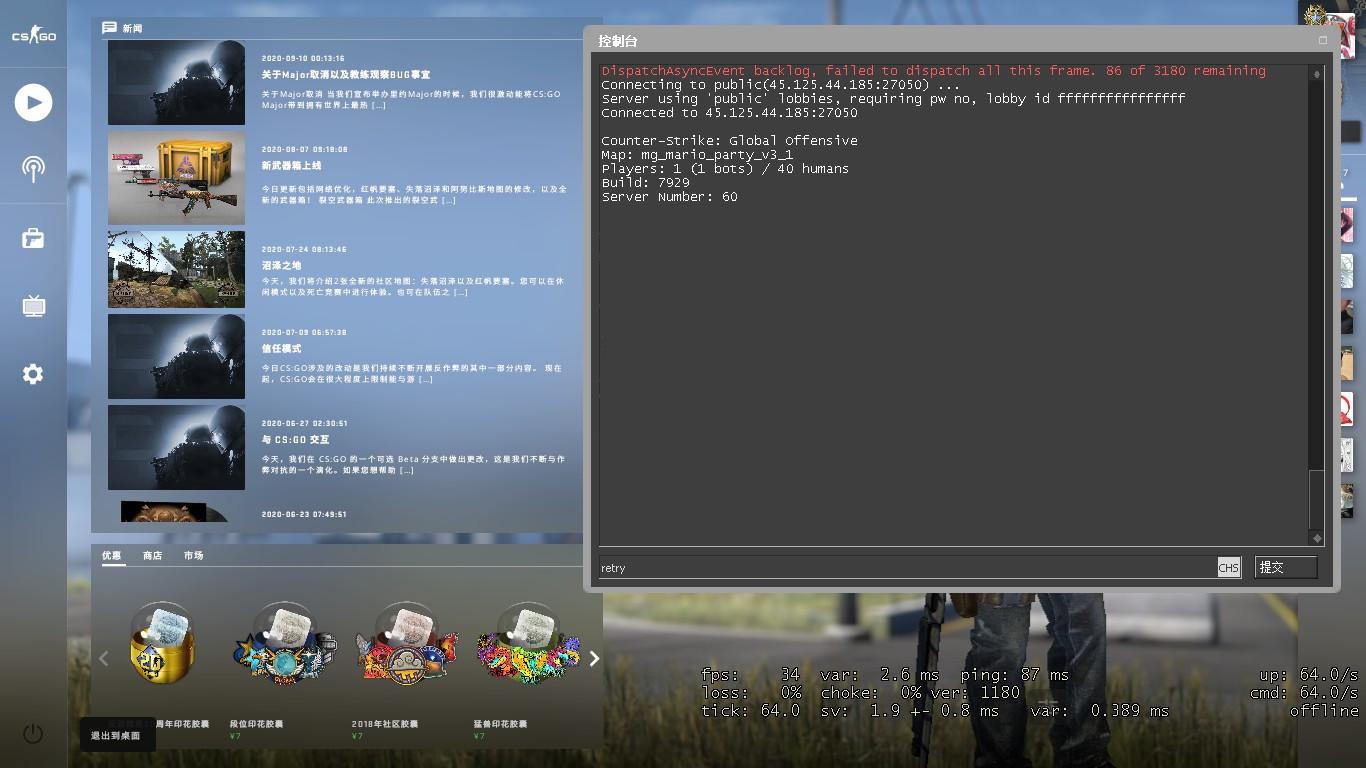
Task: Click the 与 CS:GO 交互 news thumbnail
Action: [x=176, y=447]
